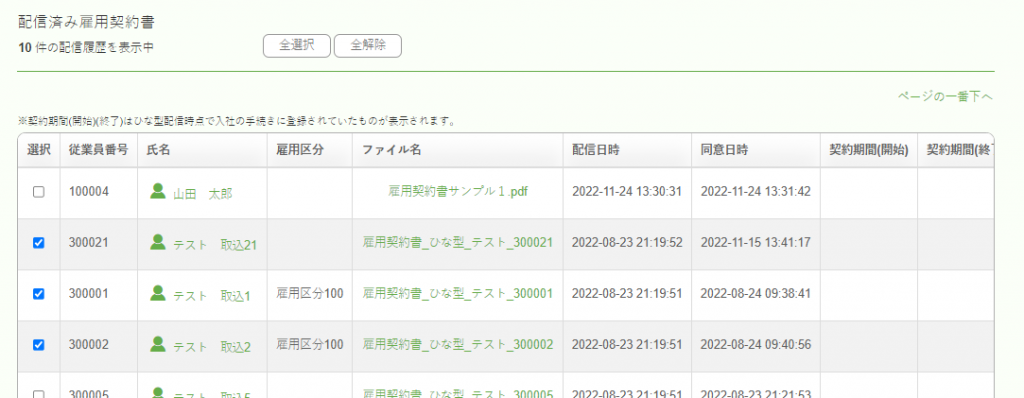
Task: Click employee number 300002
Action: pos(88,344)
